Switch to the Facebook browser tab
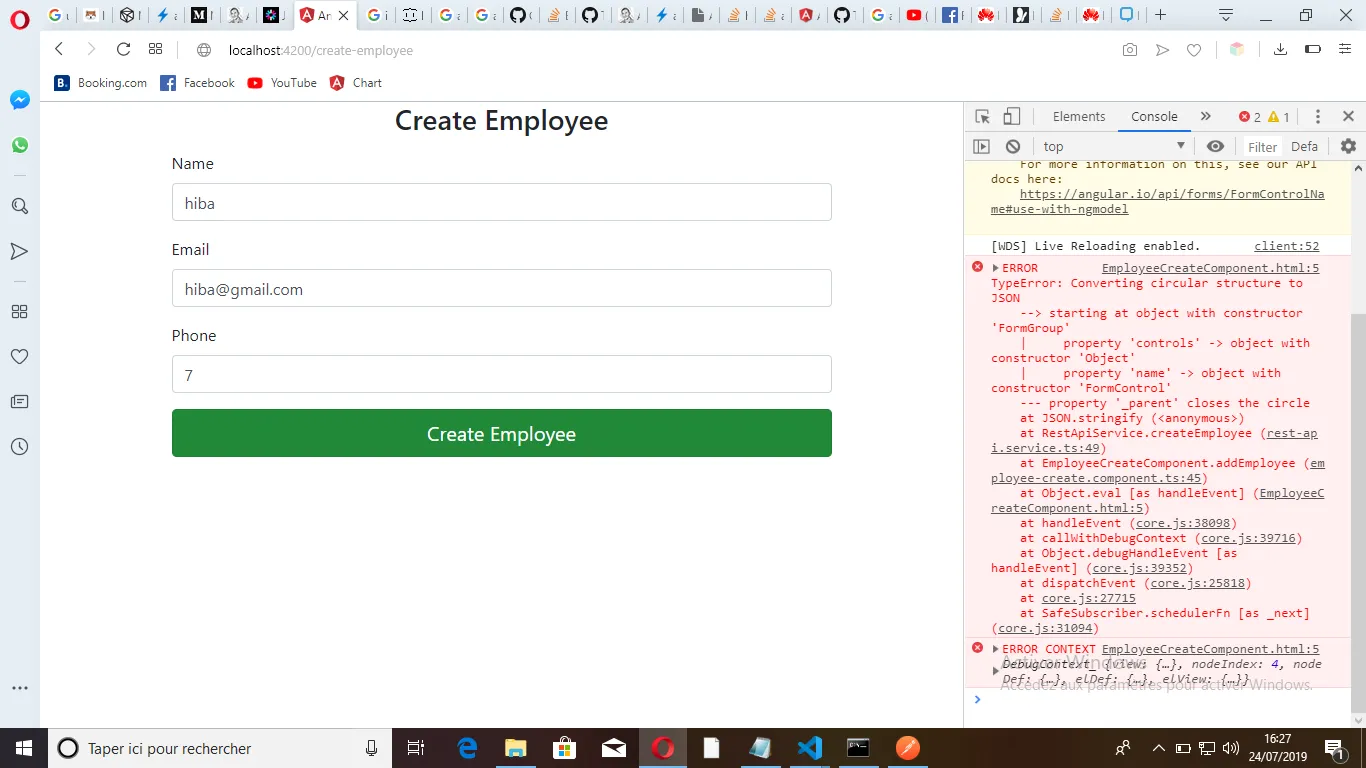The height and width of the screenshot is (768, 1366). tap(952, 15)
